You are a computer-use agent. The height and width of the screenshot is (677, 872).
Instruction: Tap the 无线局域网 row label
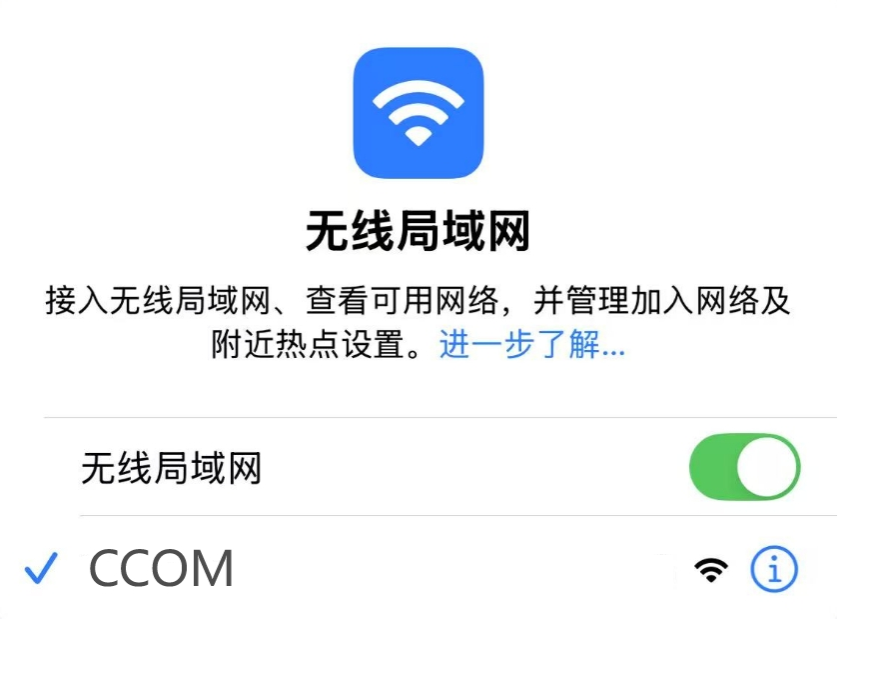point(171,468)
